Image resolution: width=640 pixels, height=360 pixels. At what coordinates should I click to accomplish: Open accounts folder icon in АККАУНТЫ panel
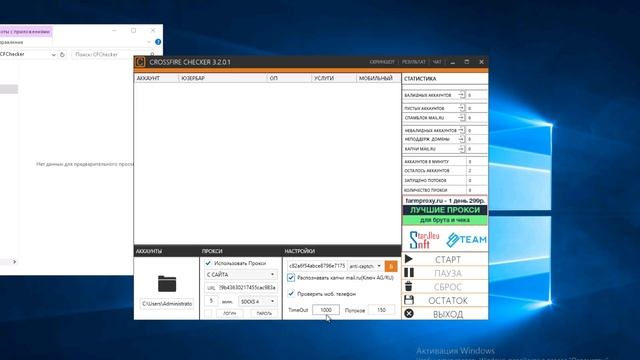[x=167, y=284]
